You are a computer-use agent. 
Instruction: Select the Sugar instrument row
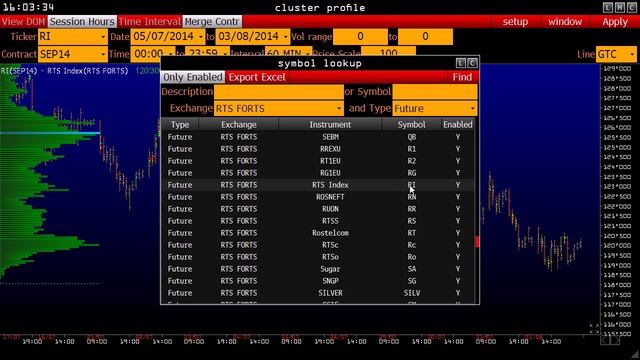[x=318, y=269]
